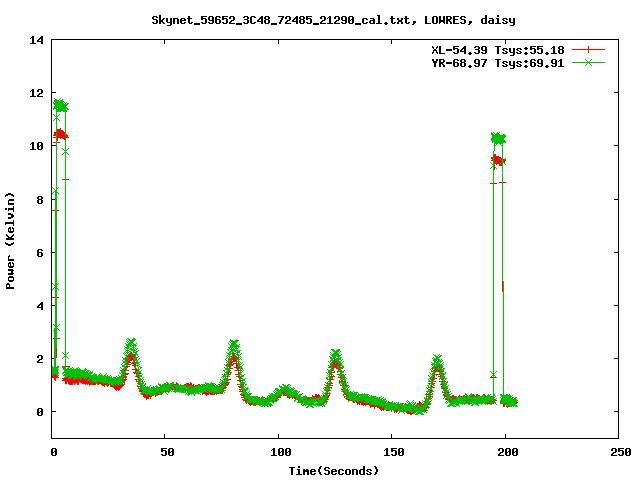
Task: Click x-axis tick label 150
Action: pyautogui.click(x=394, y=452)
